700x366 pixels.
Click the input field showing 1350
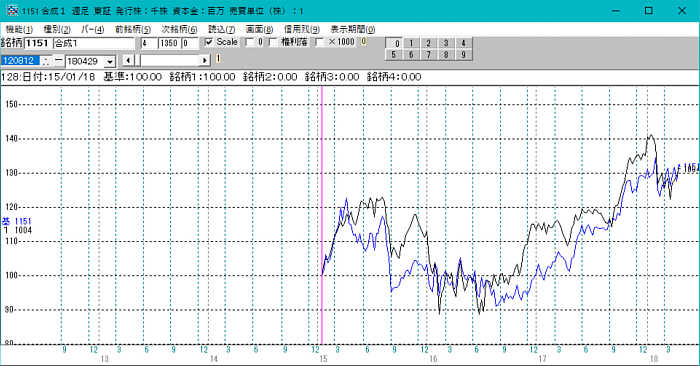170,43
